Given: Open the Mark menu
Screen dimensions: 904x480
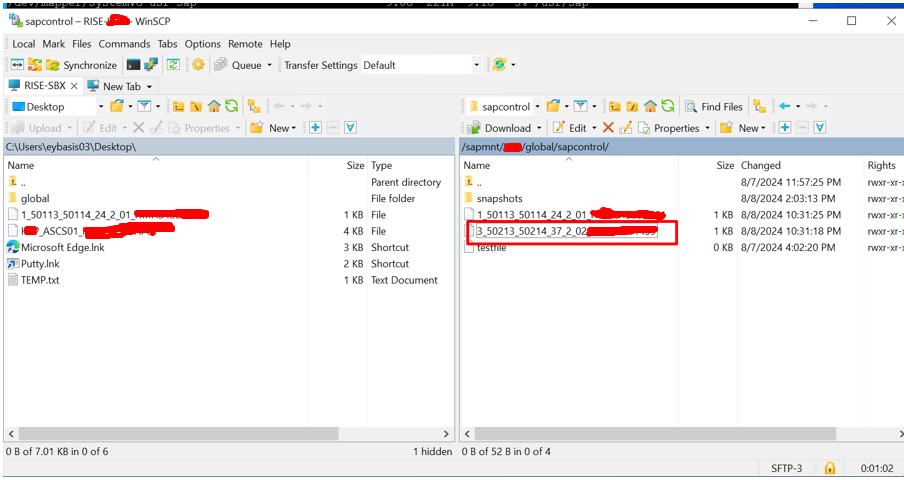Looking at the screenshot, I should 54,44.
